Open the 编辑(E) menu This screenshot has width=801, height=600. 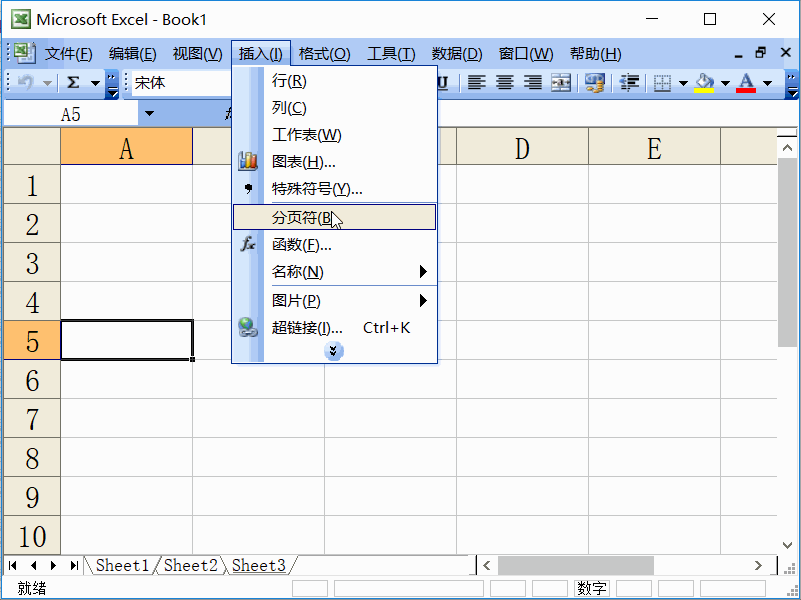pos(132,54)
